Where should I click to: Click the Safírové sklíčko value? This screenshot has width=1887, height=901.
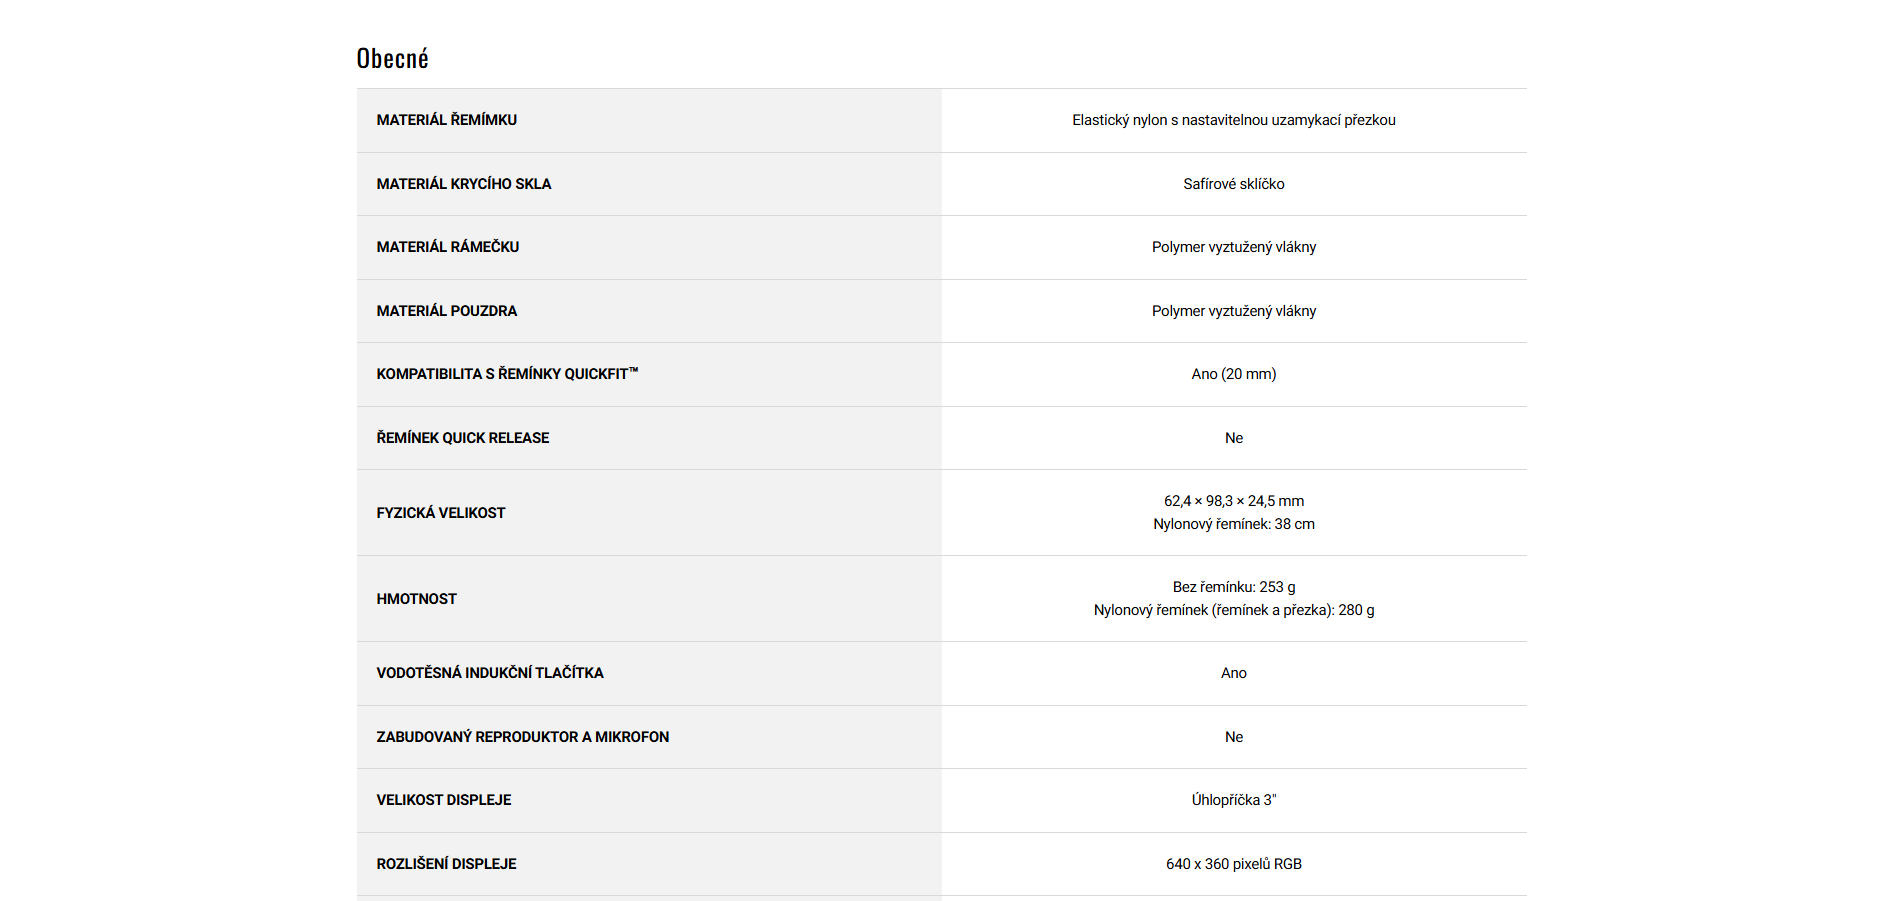pos(1233,184)
